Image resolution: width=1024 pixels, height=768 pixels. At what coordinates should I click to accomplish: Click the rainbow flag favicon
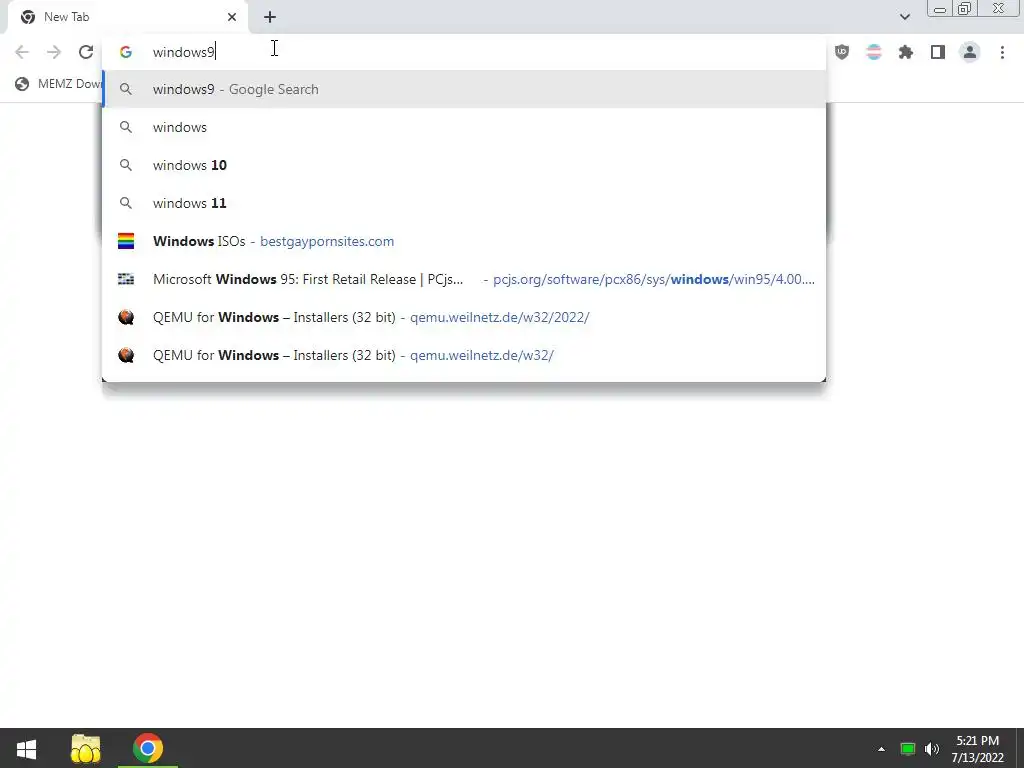coord(126,241)
